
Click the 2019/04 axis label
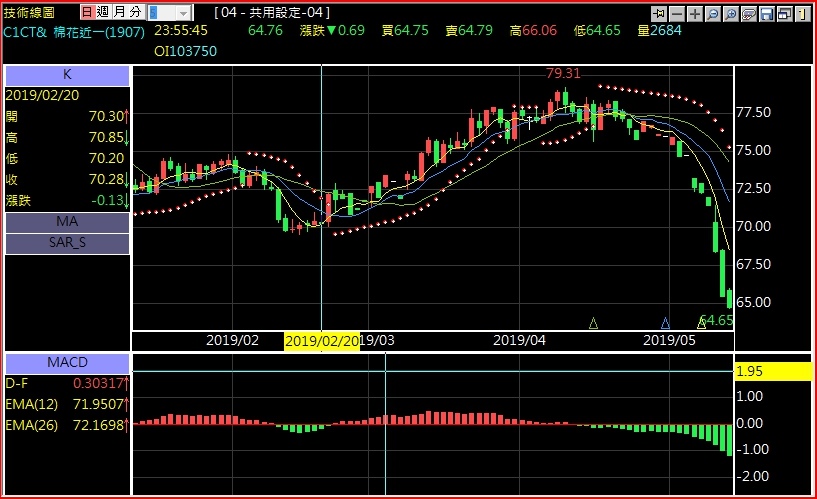point(519,341)
